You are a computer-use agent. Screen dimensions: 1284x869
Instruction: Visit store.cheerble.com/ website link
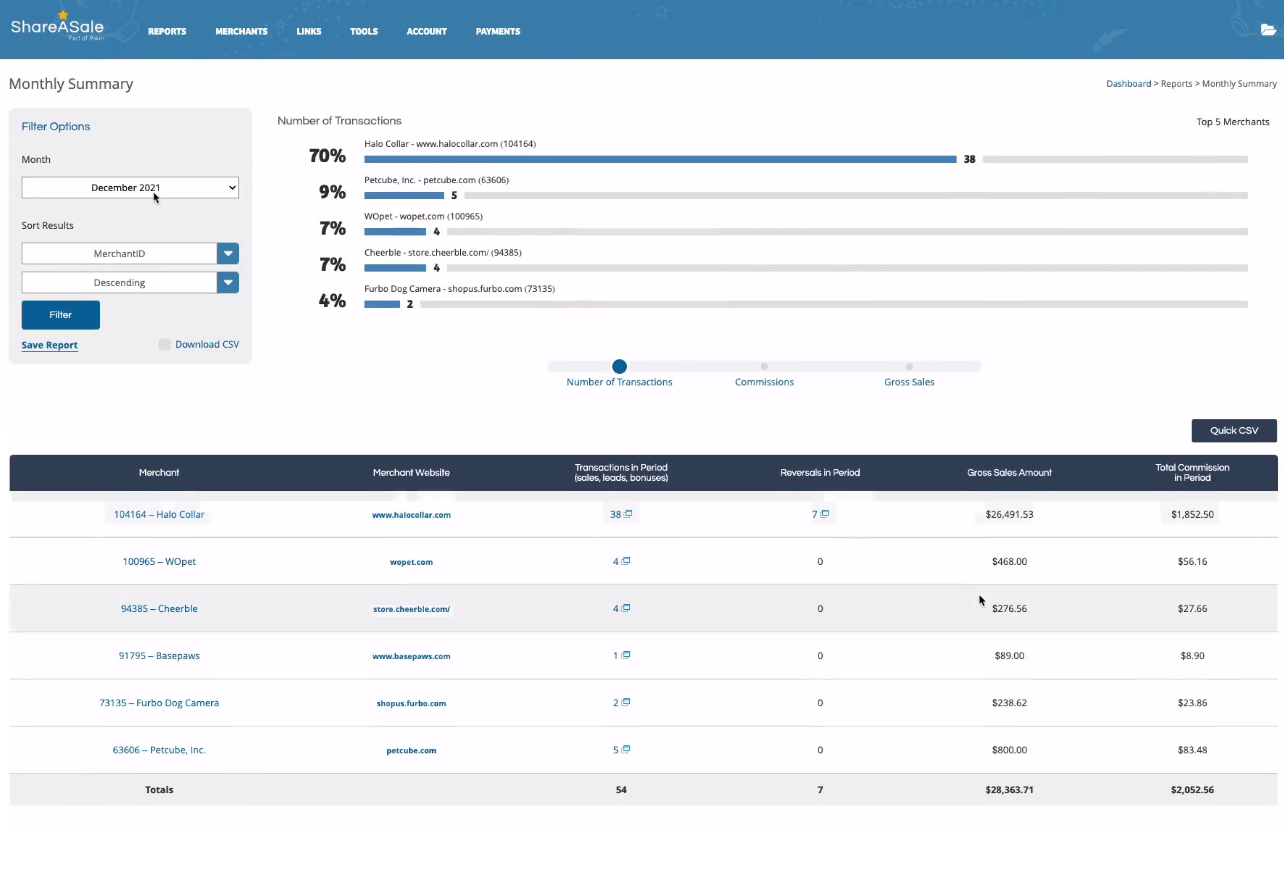point(411,609)
